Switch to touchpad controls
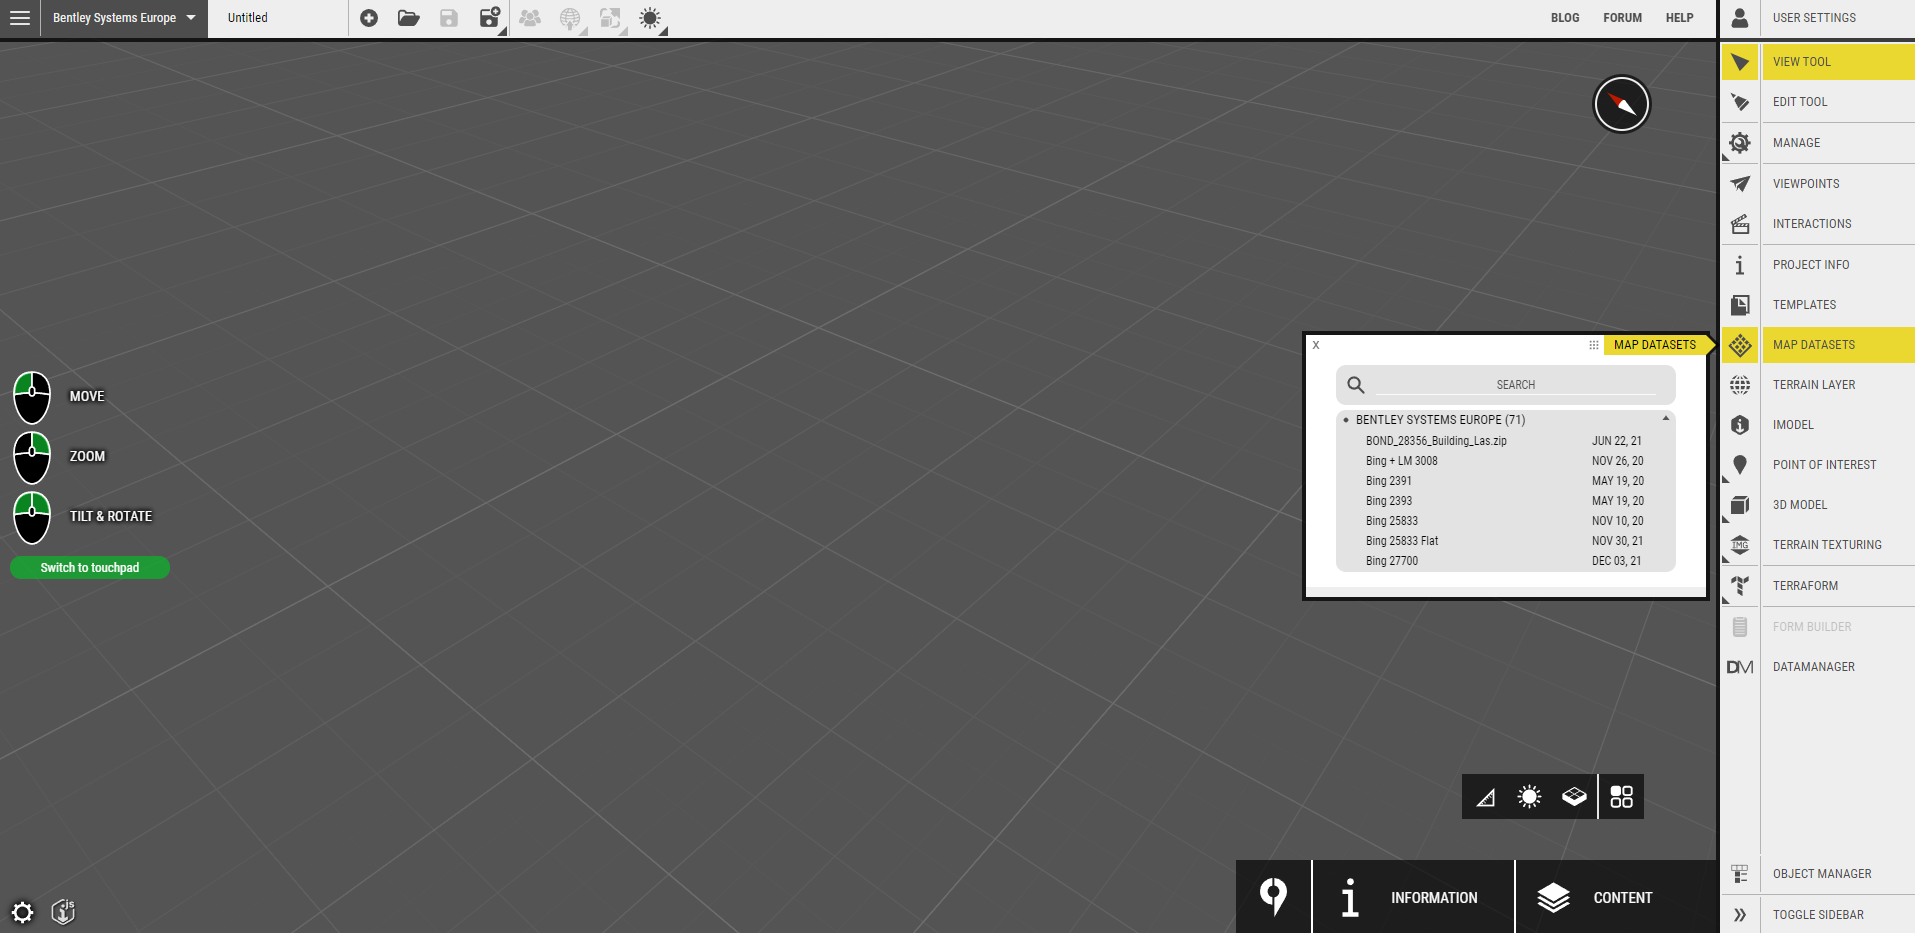The height and width of the screenshot is (933, 1915). tap(90, 568)
